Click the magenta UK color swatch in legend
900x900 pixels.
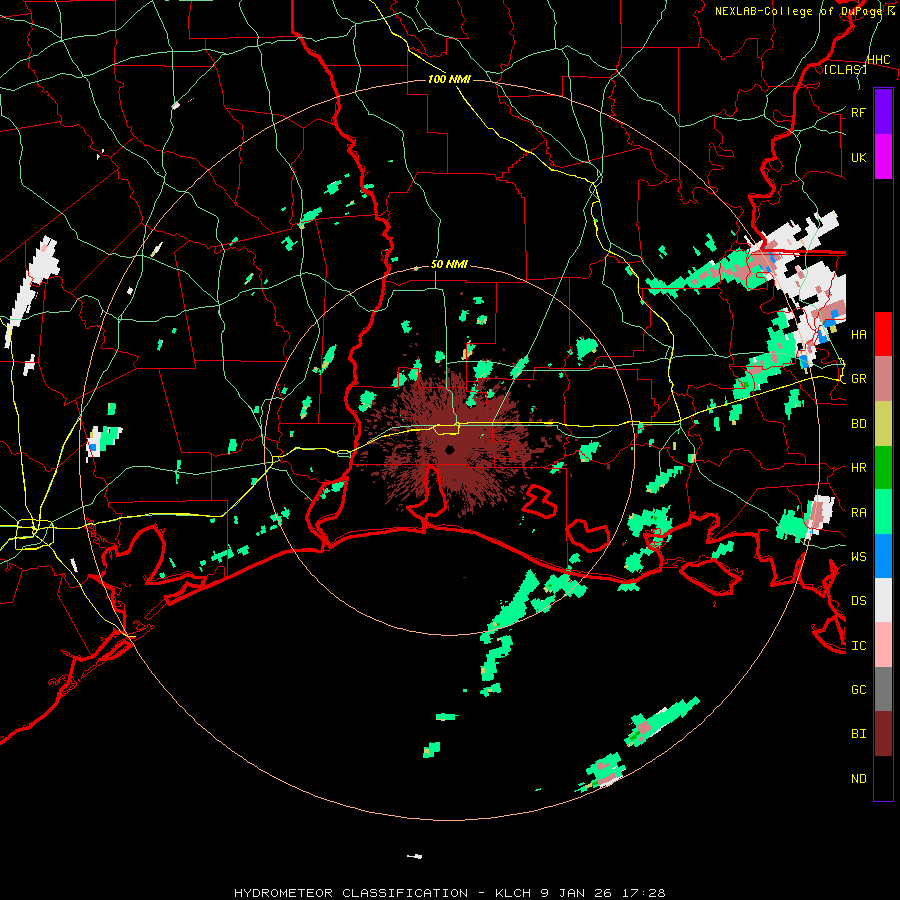[x=883, y=157]
